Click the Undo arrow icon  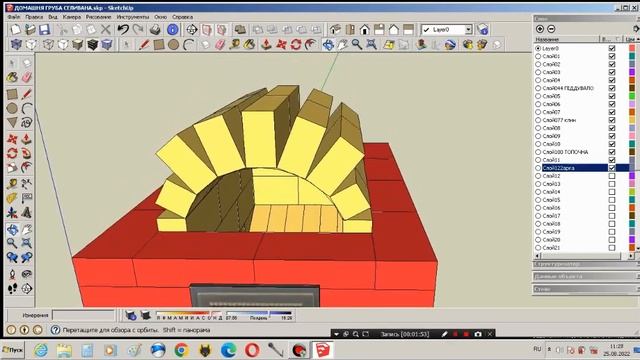[123, 29]
